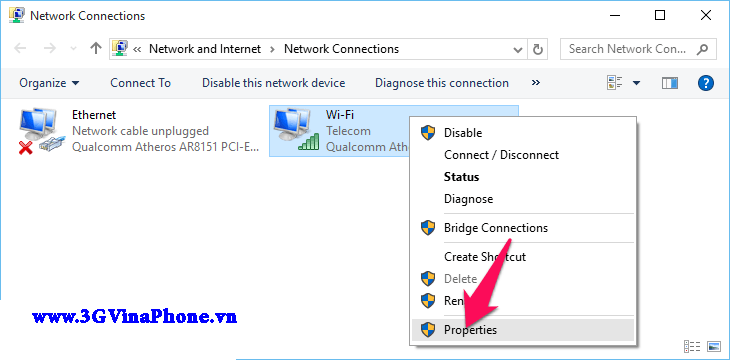Viewport: 730px width, 360px height.
Task: Switch to large icons view in status bar
Action: pos(713,346)
